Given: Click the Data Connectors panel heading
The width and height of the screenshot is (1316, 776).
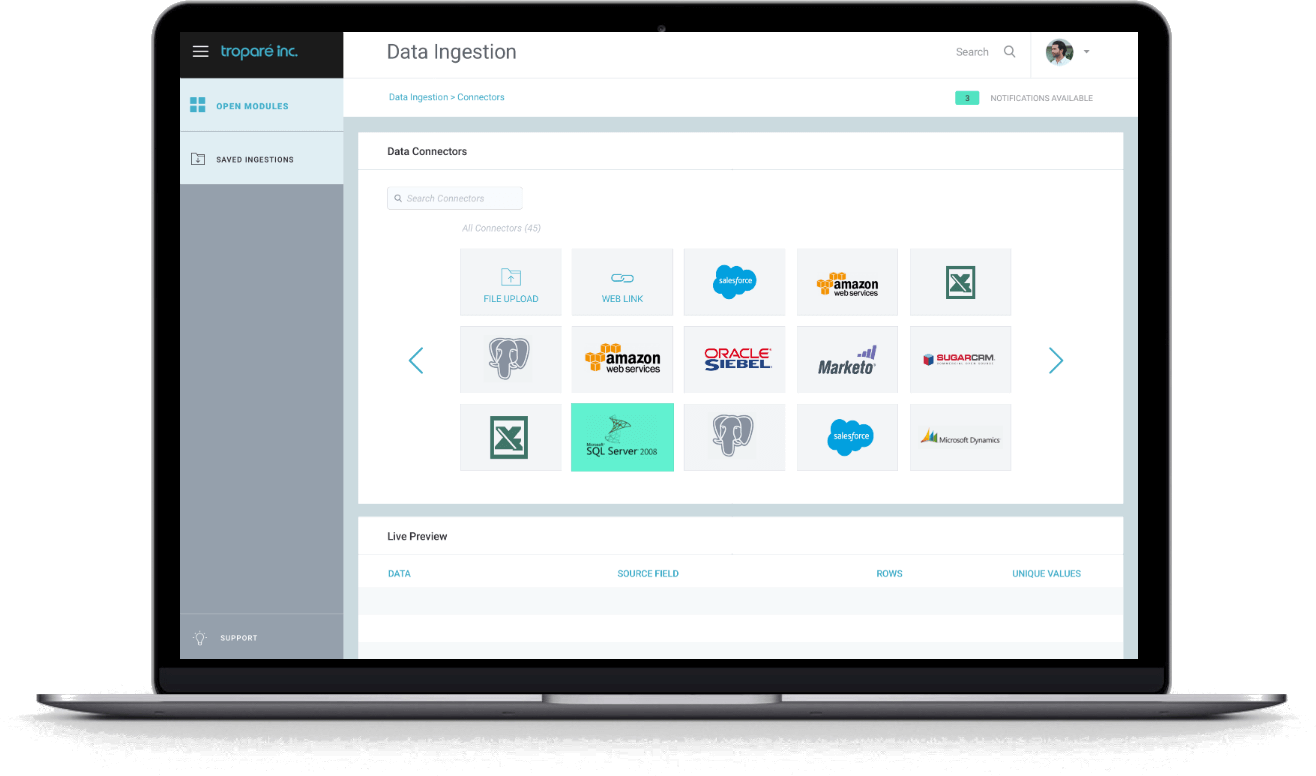Looking at the screenshot, I should click(x=427, y=151).
